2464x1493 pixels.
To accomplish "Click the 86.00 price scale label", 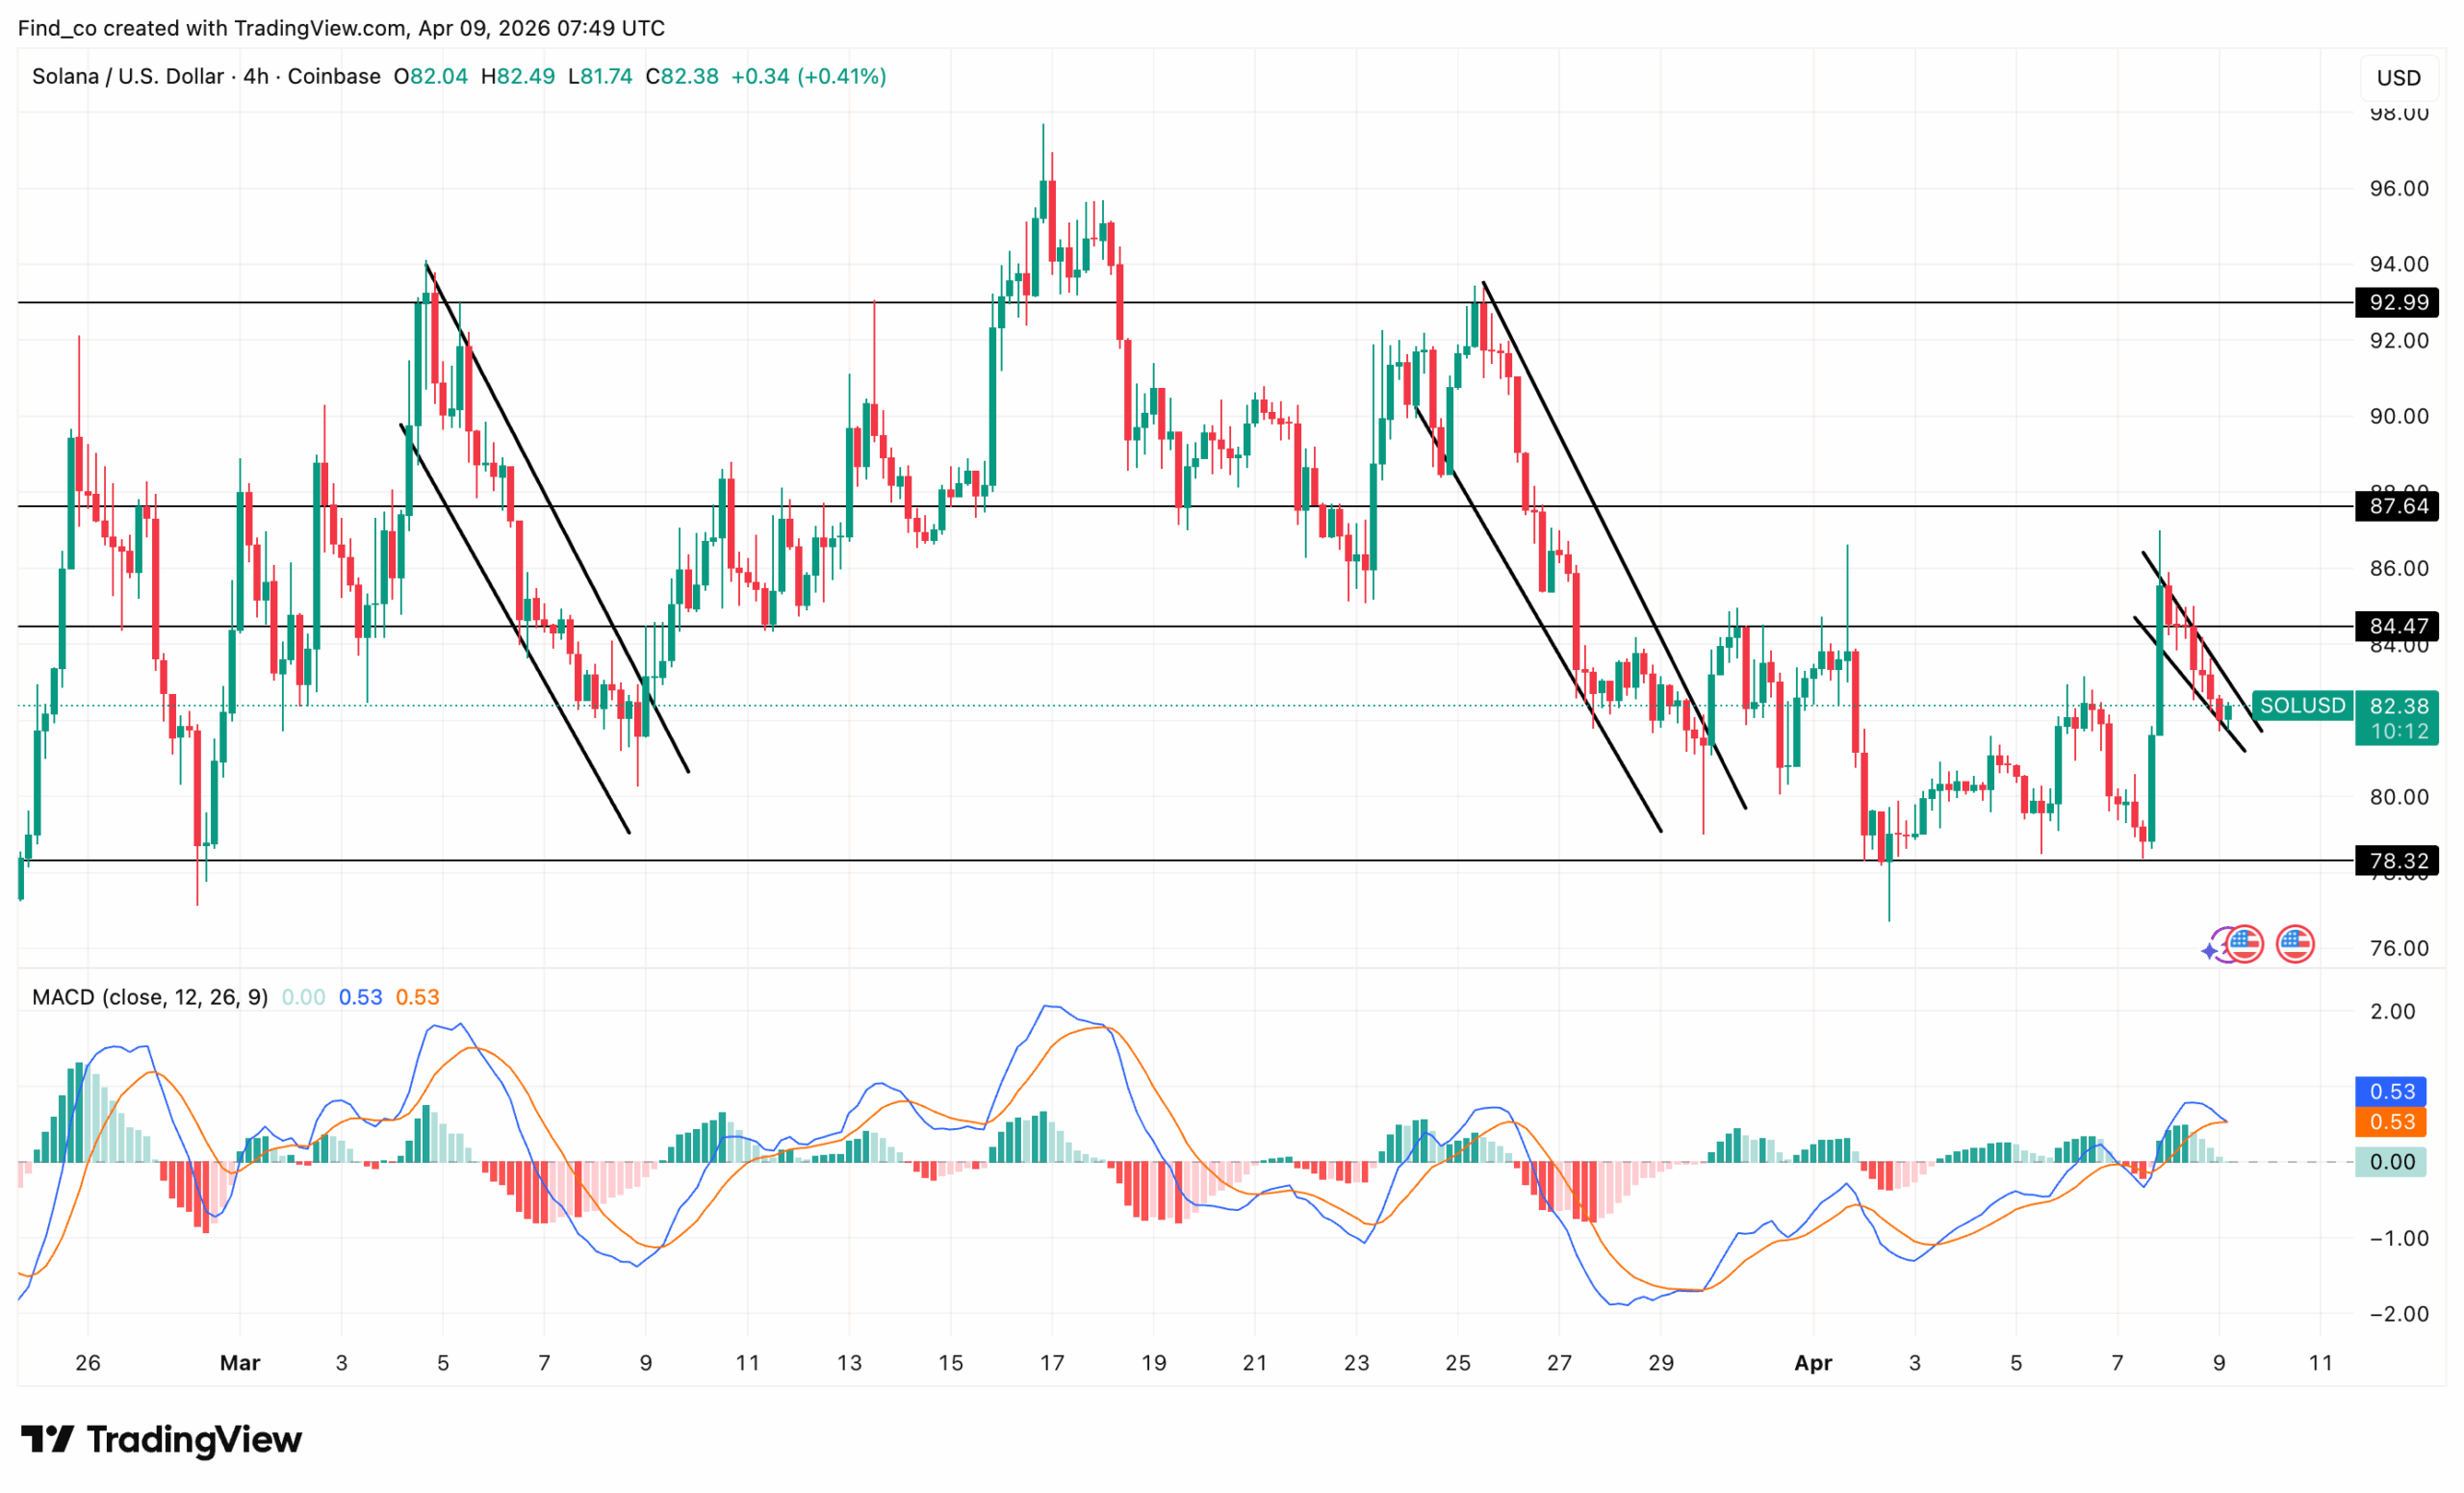I will click(x=2399, y=568).
